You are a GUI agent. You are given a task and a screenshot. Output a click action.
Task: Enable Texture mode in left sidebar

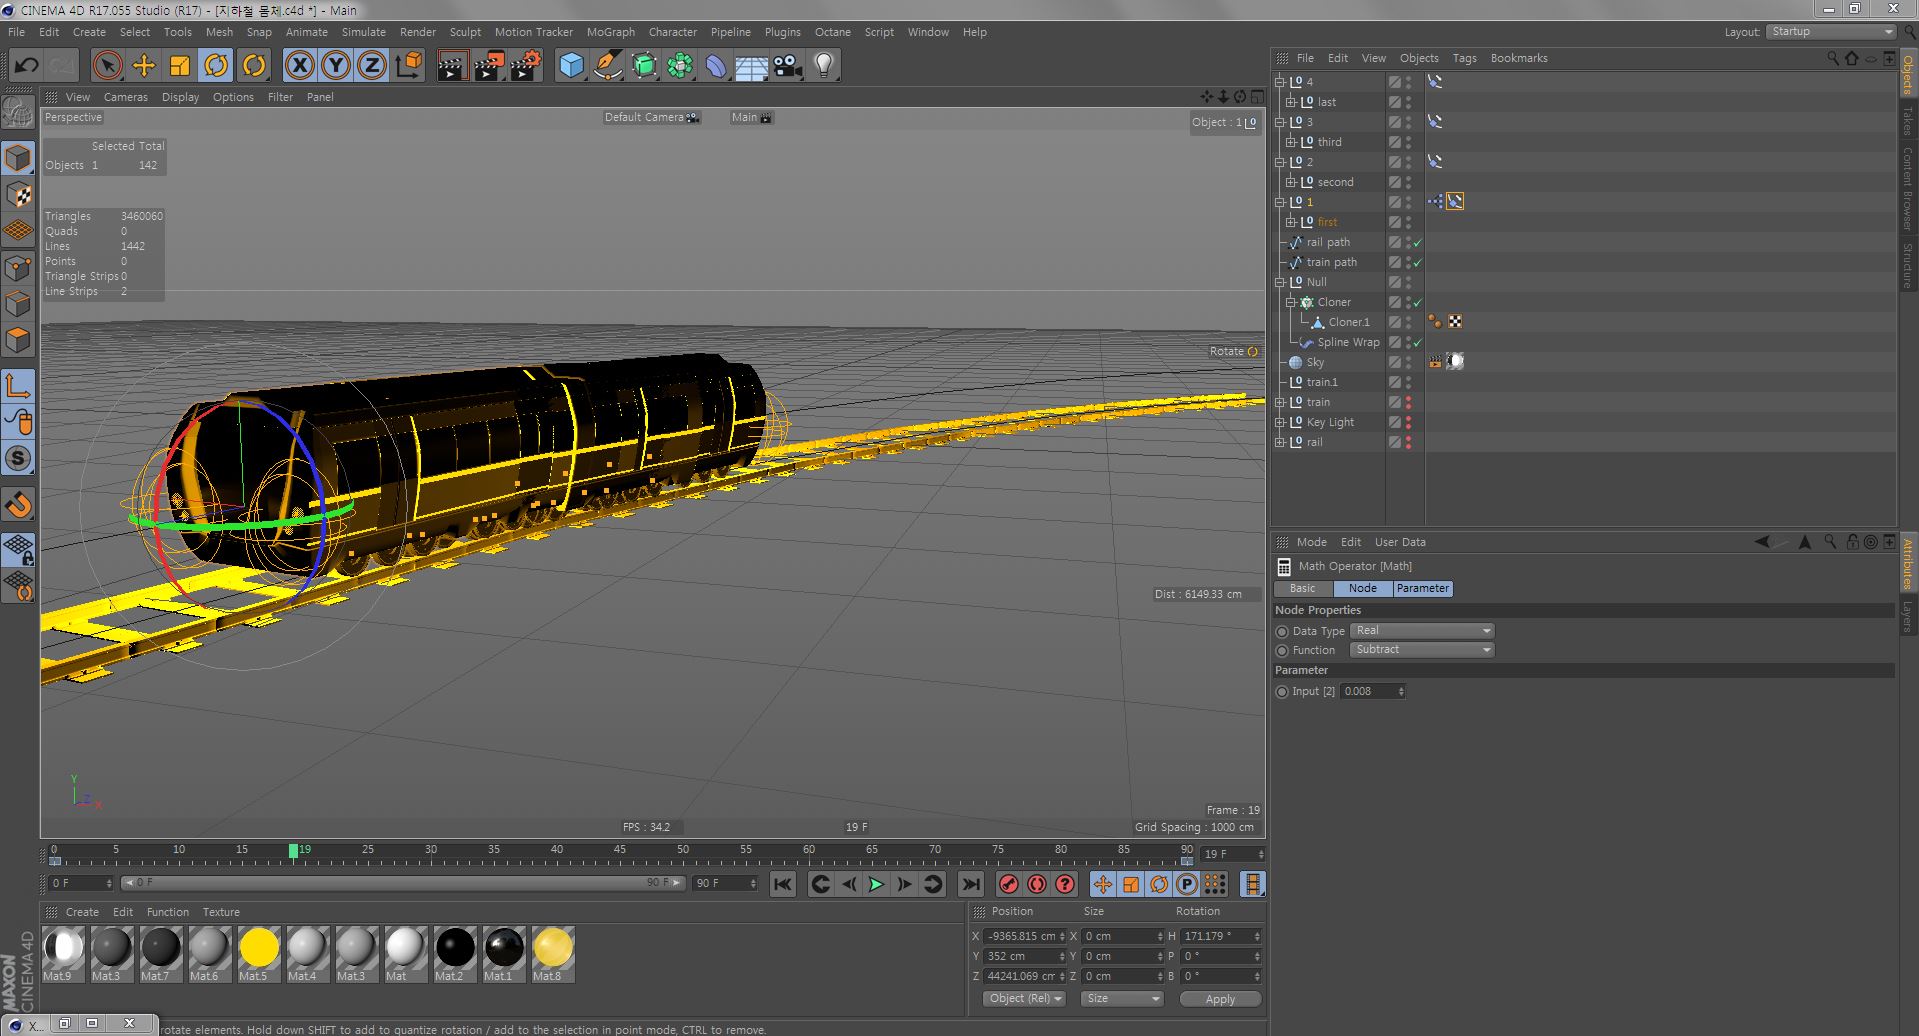(x=18, y=194)
